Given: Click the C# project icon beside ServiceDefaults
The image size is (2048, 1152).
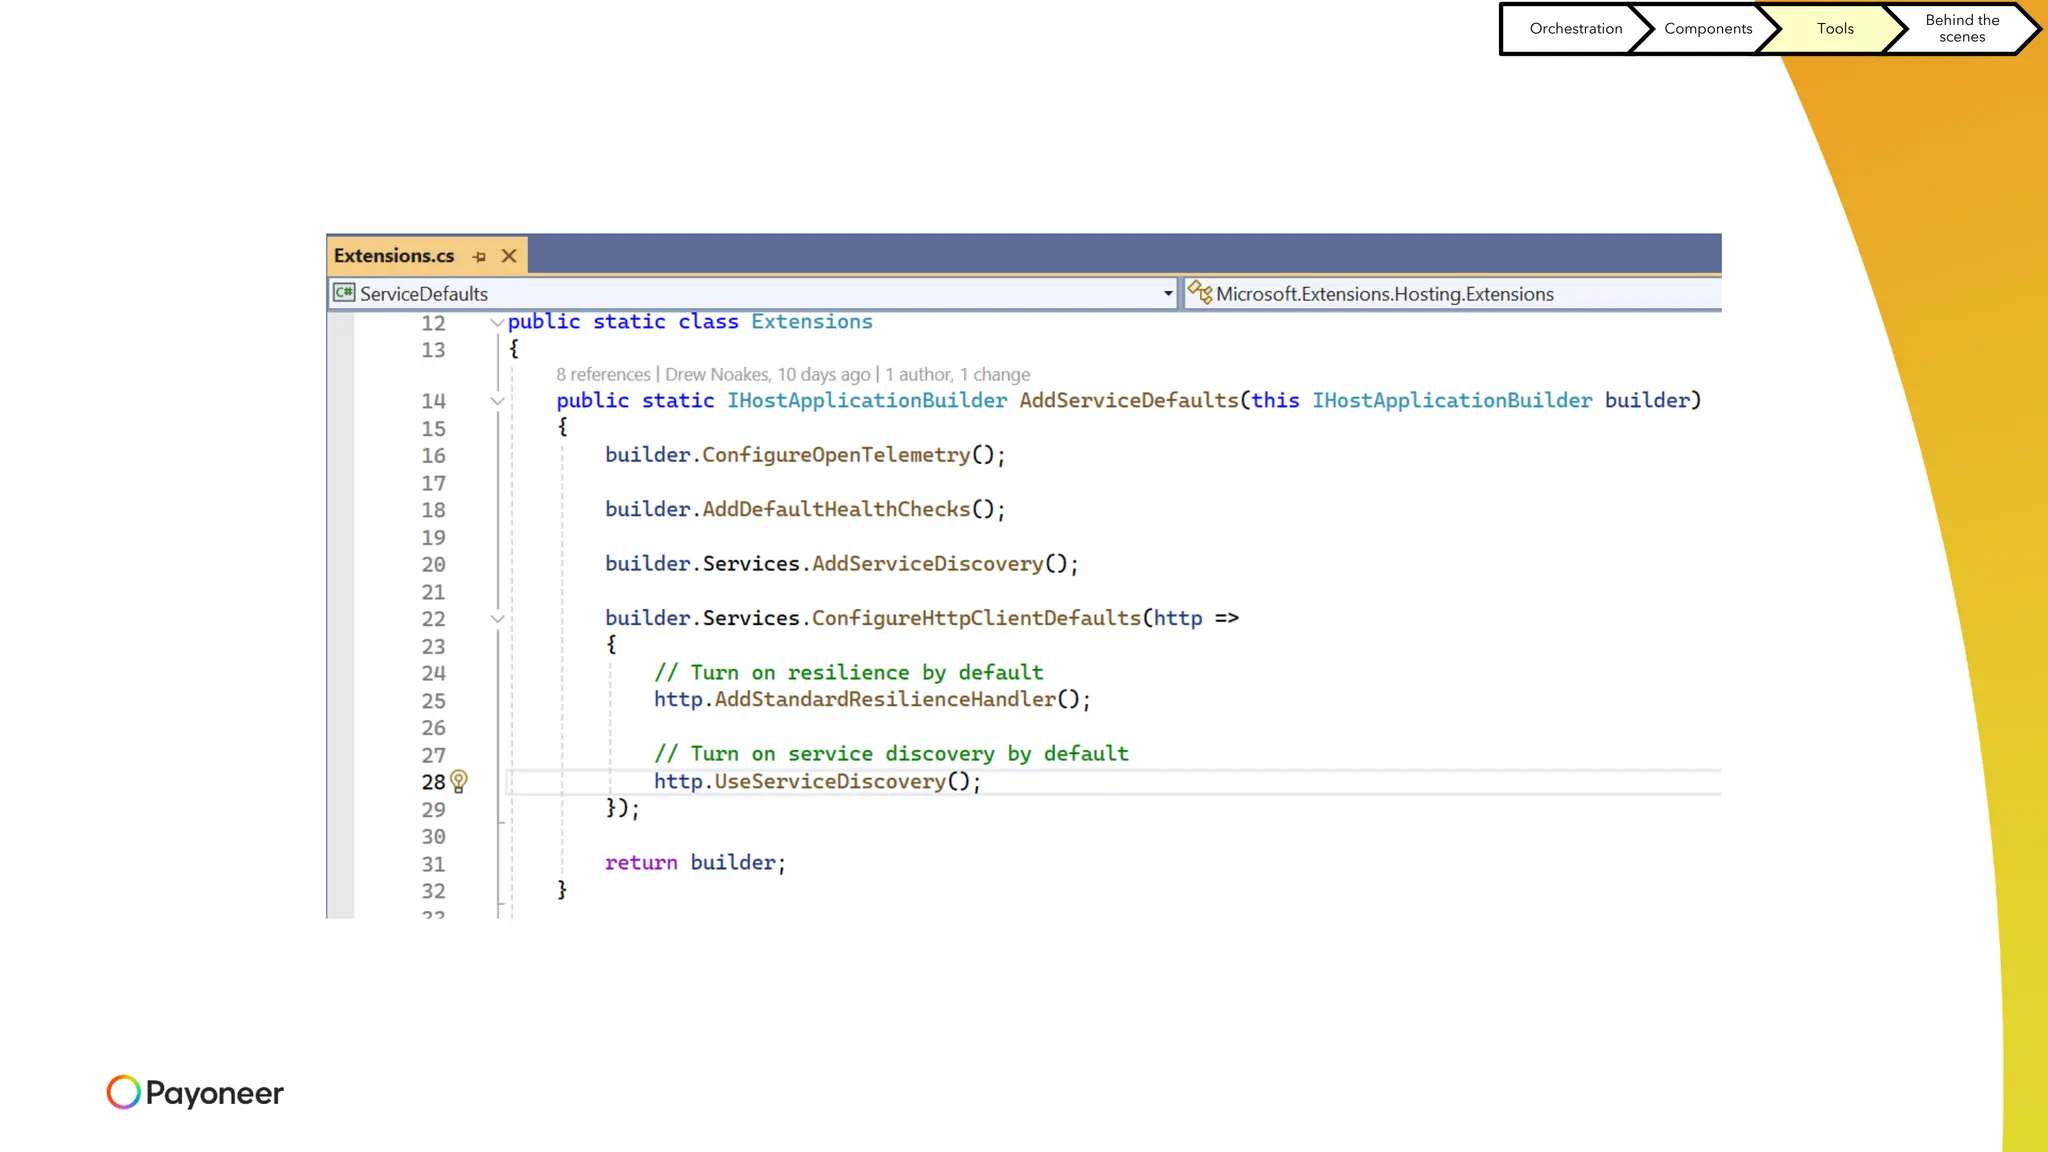Looking at the screenshot, I should (x=344, y=293).
